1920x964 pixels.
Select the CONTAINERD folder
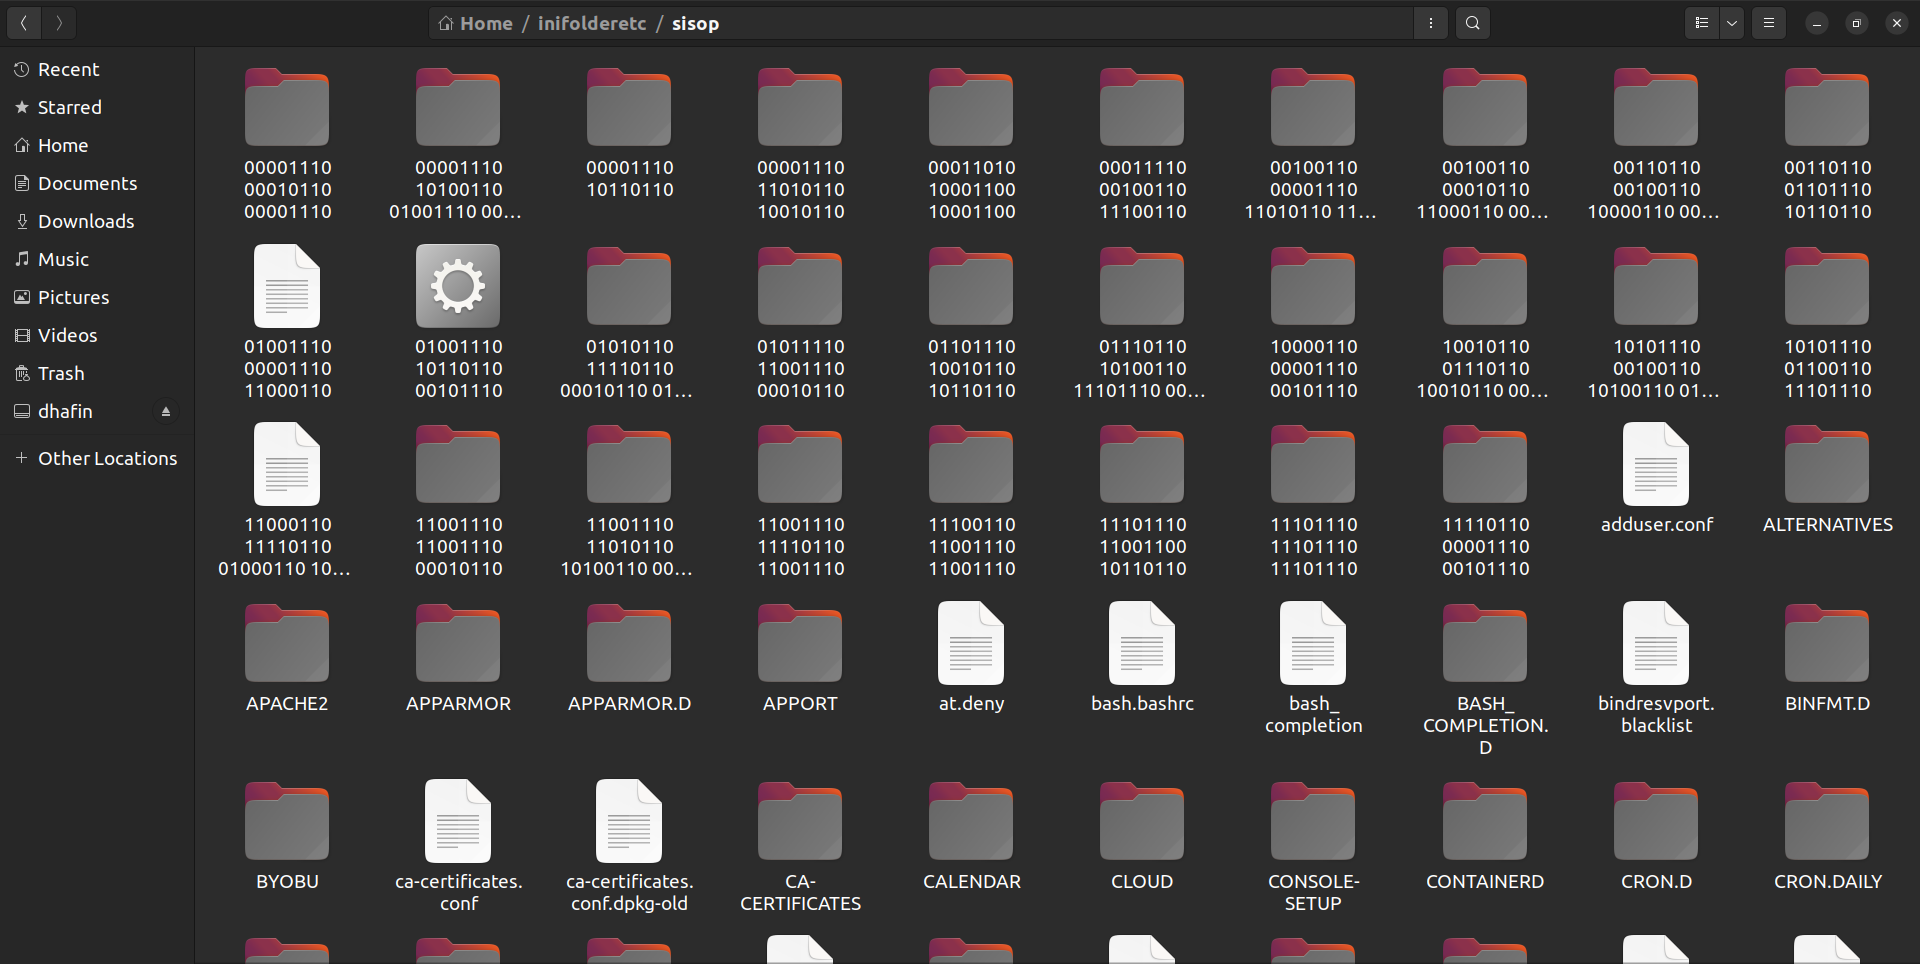(1485, 836)
